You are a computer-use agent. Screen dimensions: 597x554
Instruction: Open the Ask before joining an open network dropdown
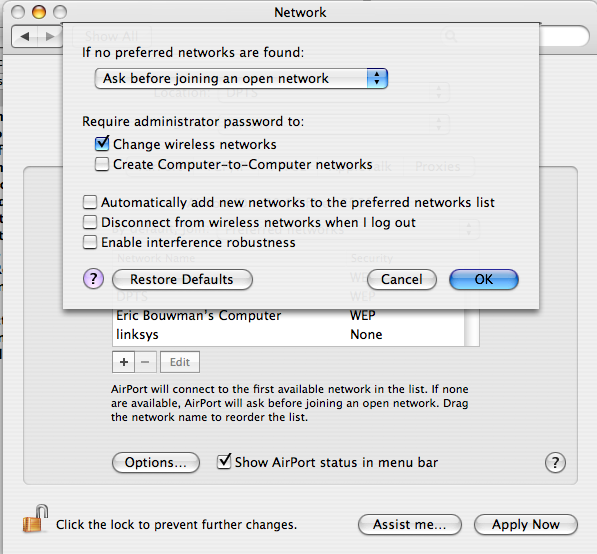(x=241, y=78)
